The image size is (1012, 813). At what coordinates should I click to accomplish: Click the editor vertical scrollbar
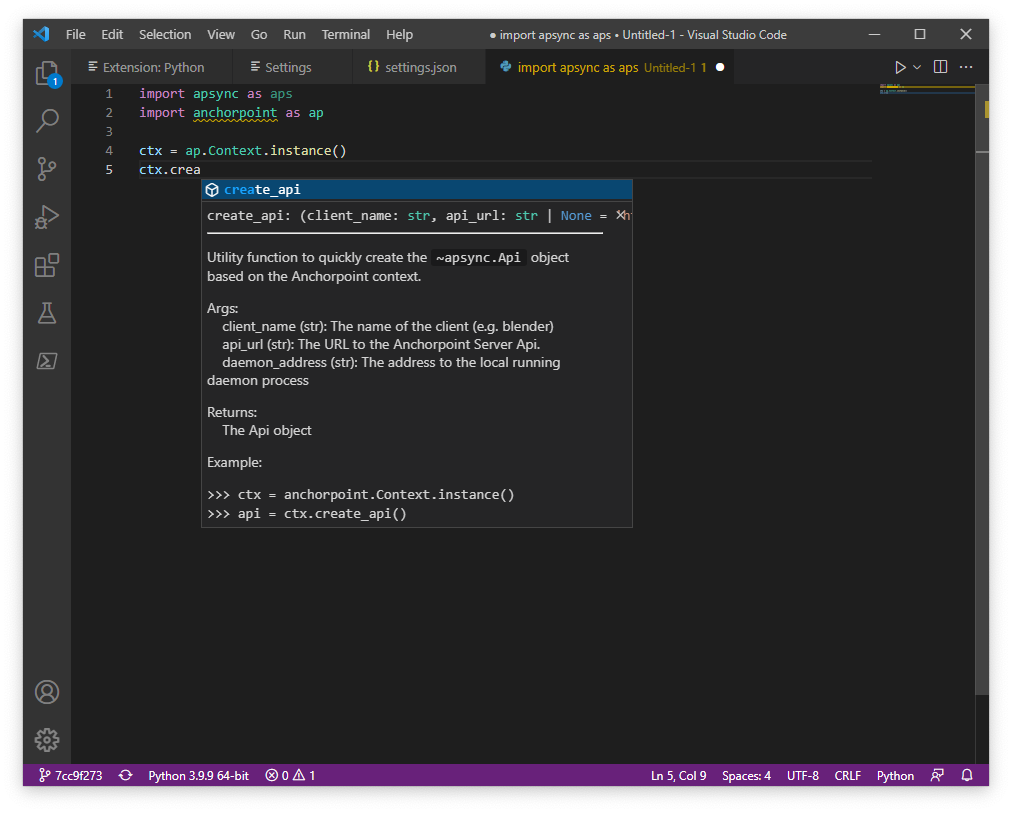click(x=982, y=387)
